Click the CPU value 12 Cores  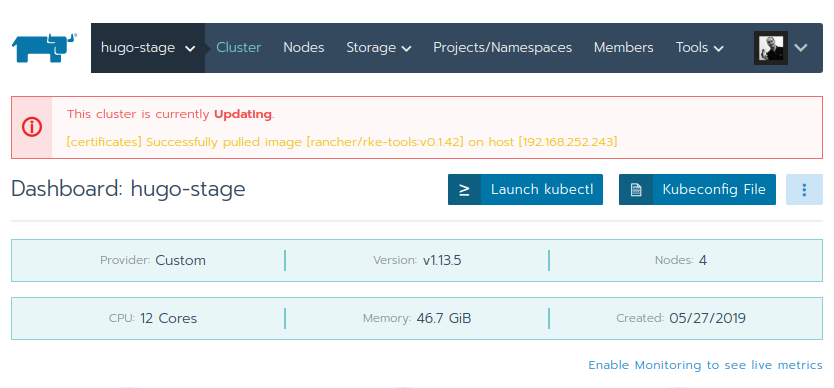(x=169, y=318)
